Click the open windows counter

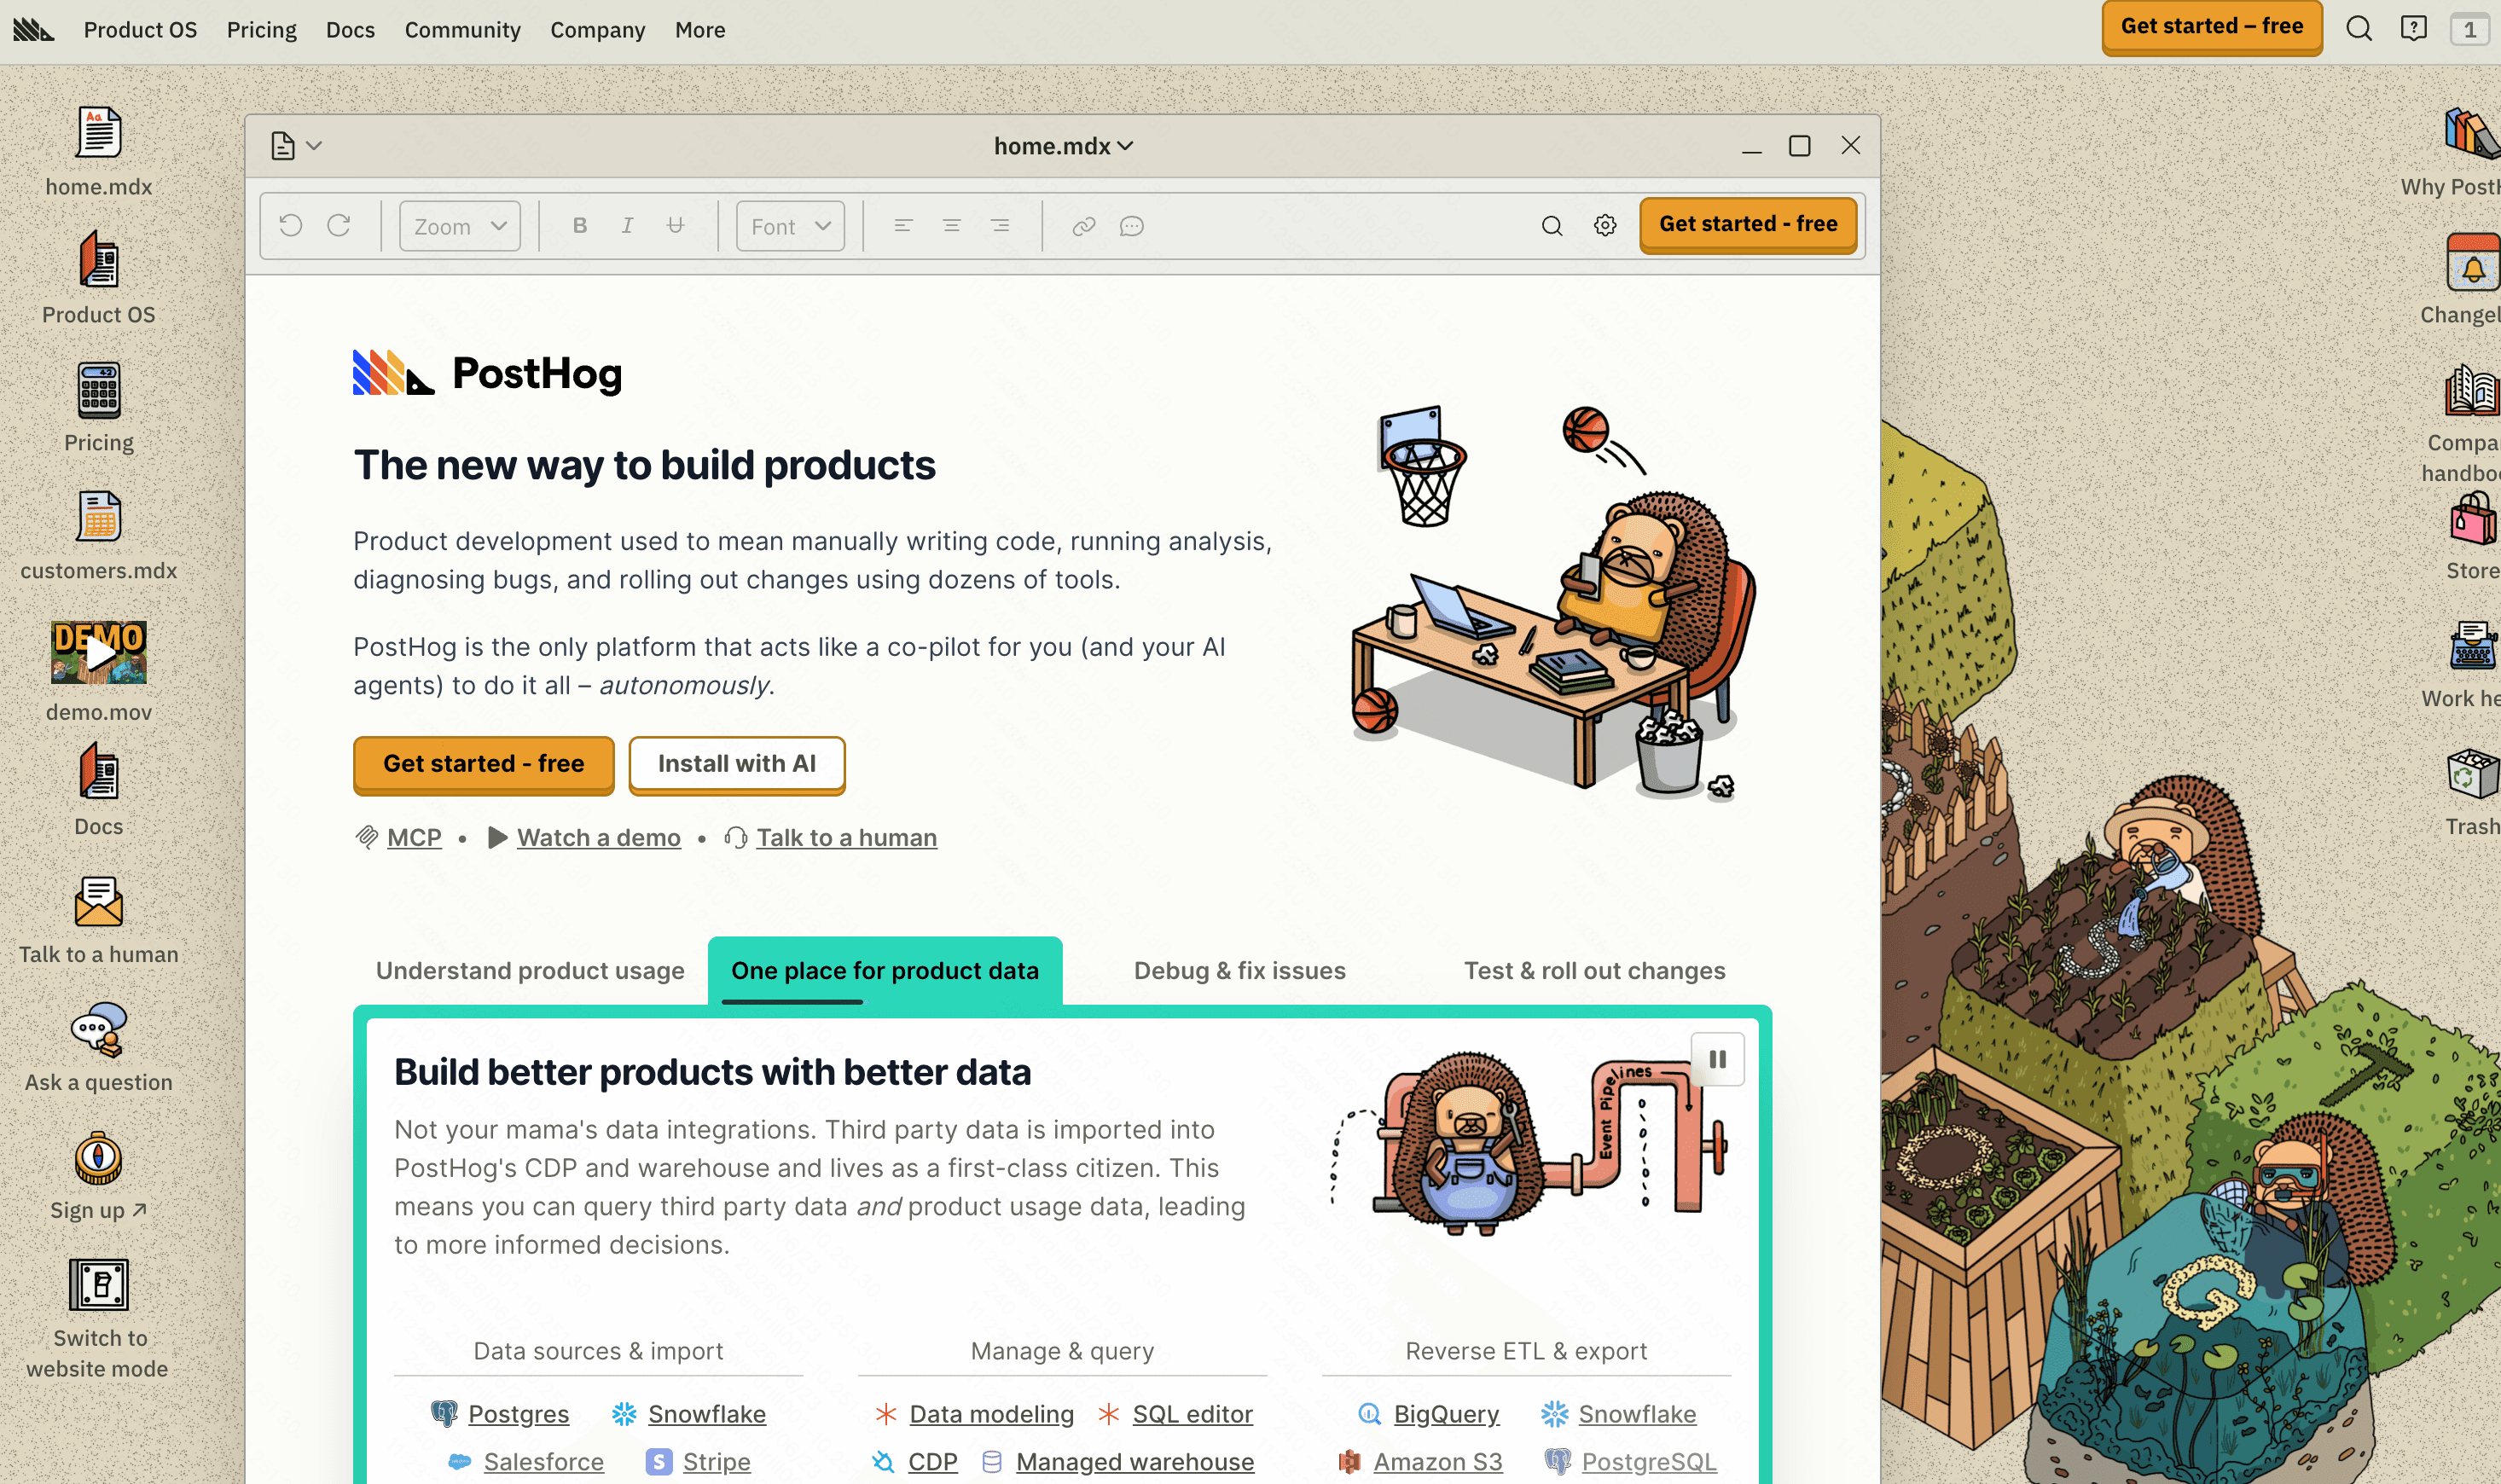(x=2469, y=29)
